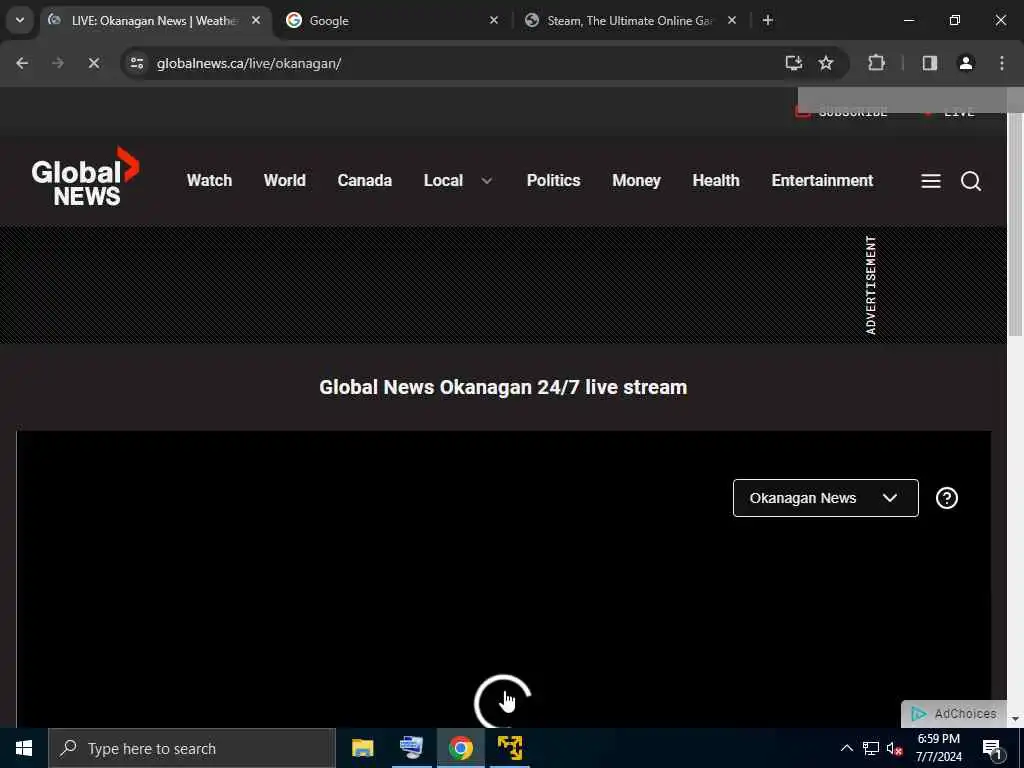Open the notifications center icon

pyautogui.click(x=992, y=749)
